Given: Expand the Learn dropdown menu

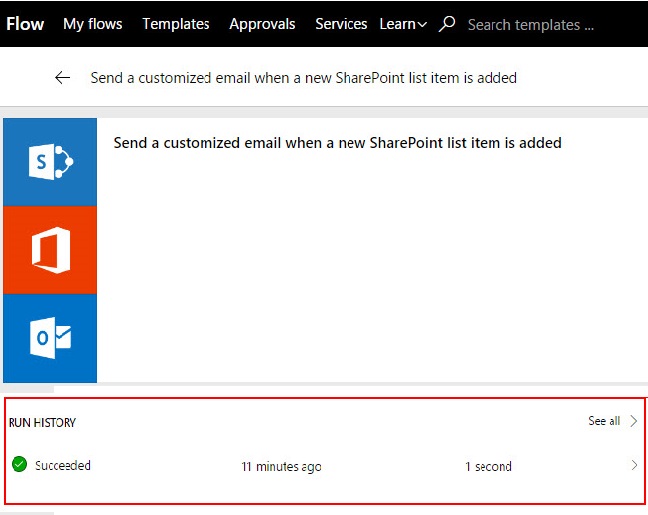Looking at the screenshot, I should pyautogui.click(x=403, y=24).
